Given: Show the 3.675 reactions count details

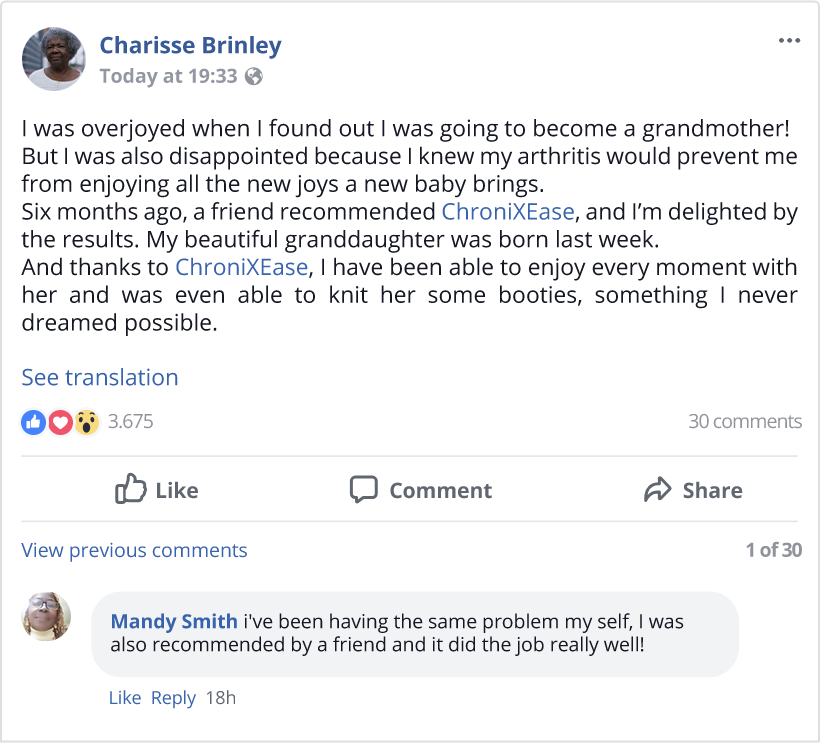Looking at the screenshot, I should pyautogui.click(x=130, y=422).
